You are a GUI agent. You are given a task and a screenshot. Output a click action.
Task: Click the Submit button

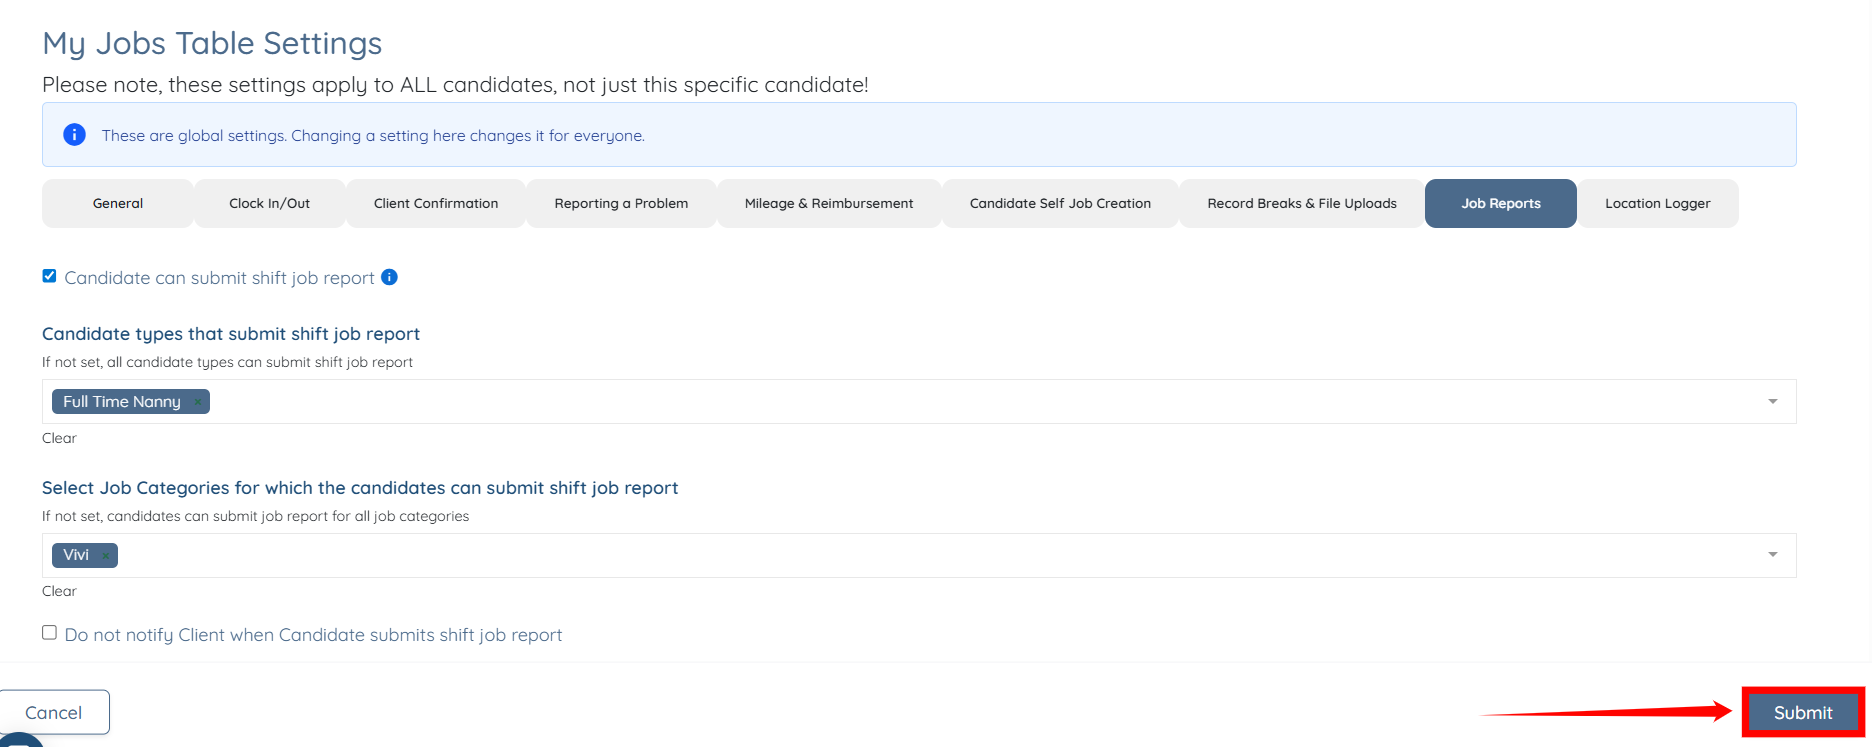[x=1802, y=713]
